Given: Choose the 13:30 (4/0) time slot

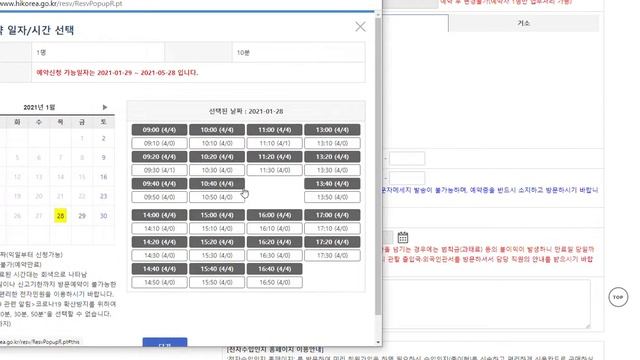Looking at the screenshot, I should (332, 170).
